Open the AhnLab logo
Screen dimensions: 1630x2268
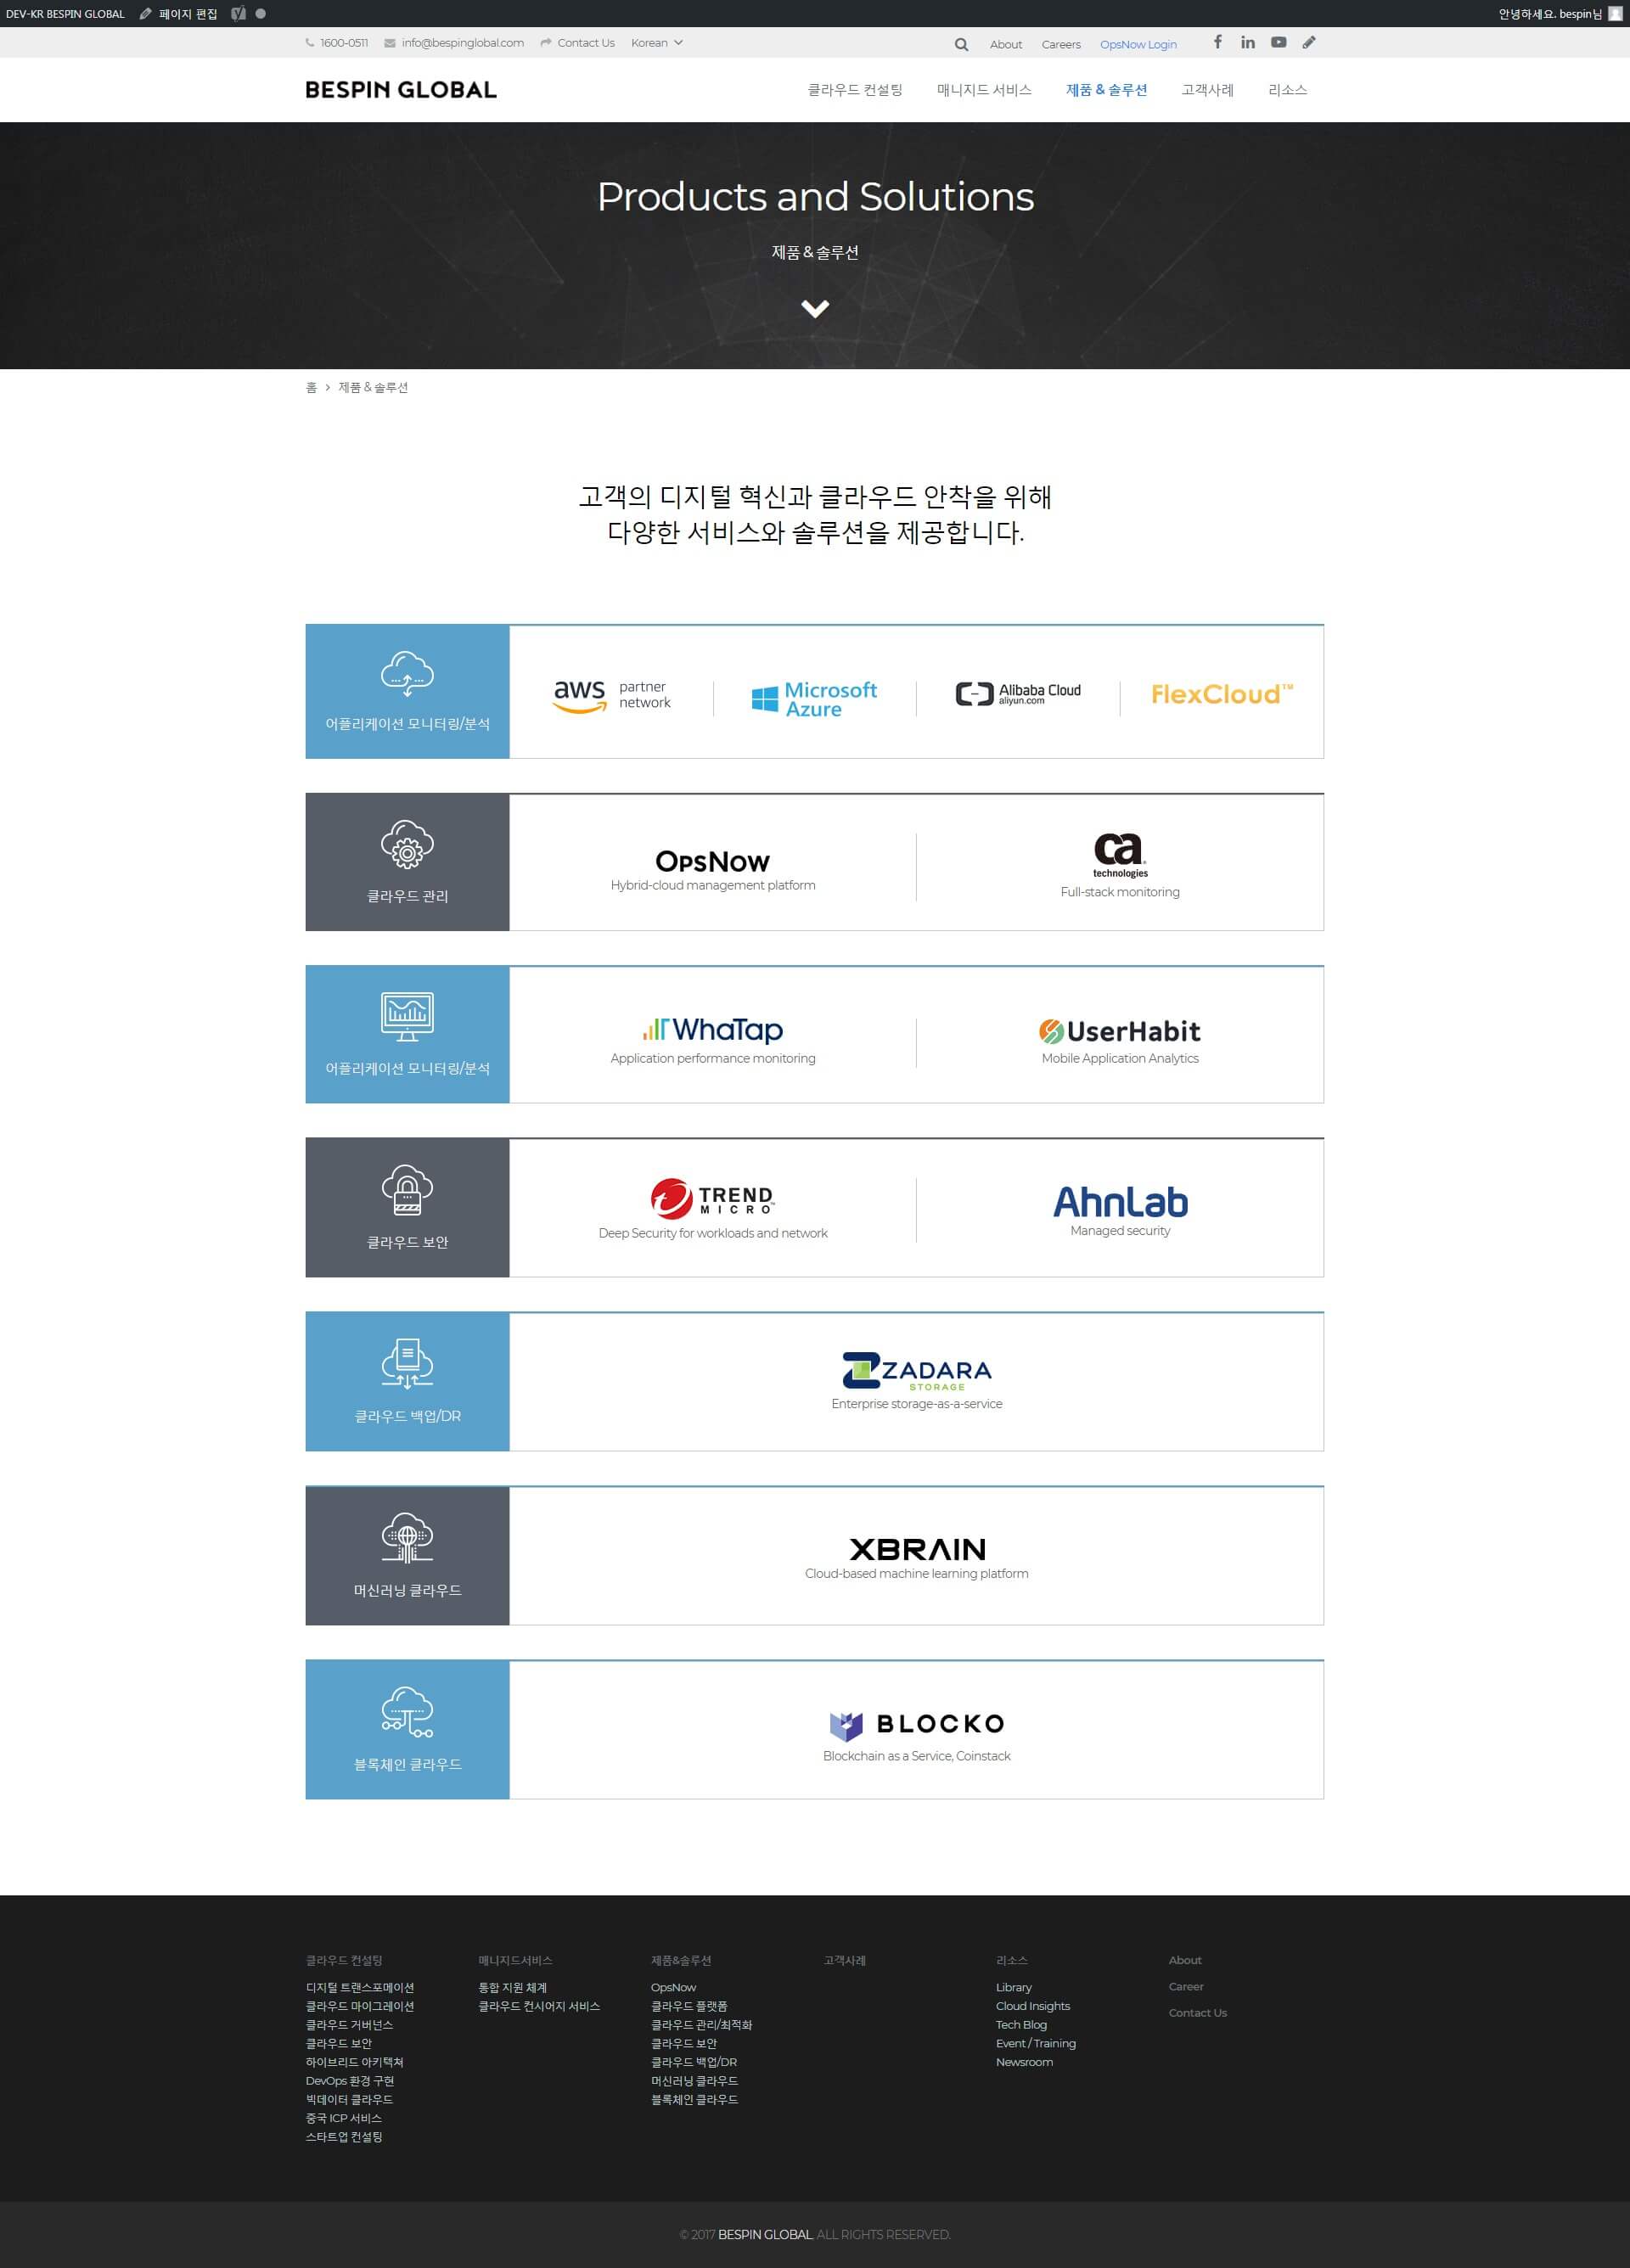point(1120,1201)
